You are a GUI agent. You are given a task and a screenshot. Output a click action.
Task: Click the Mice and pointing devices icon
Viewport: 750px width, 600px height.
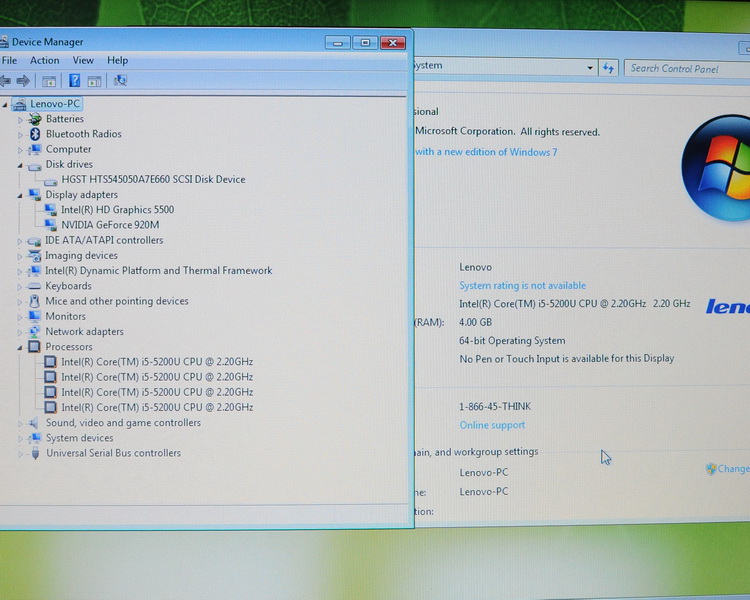[34, 301]
